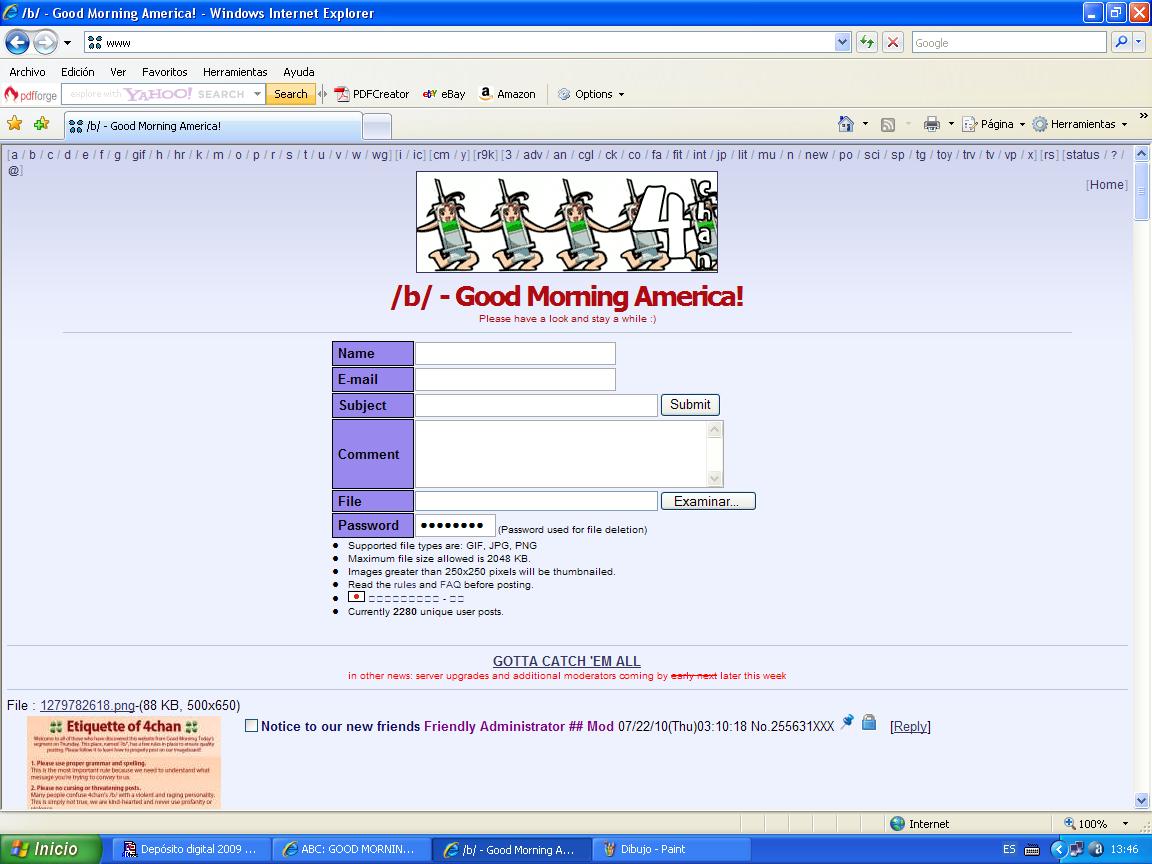The height and width of the screenshot is (864, 1152).
Task: Open the recent pages dropdown arrow
Action: [x=68, y=43]
